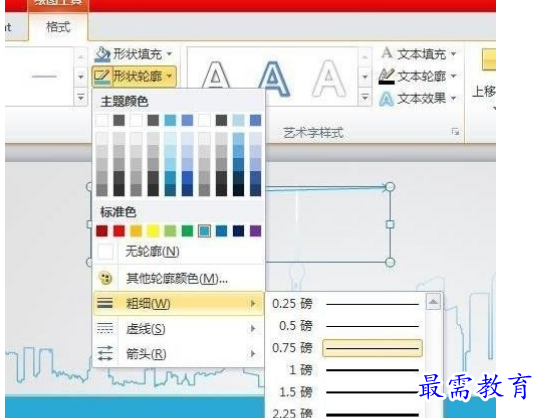Viewport: 540px width, 418px height.
Task: Choose the 0.5 磅 line weight
Action: pyautogui.click(x=346, y=326)
